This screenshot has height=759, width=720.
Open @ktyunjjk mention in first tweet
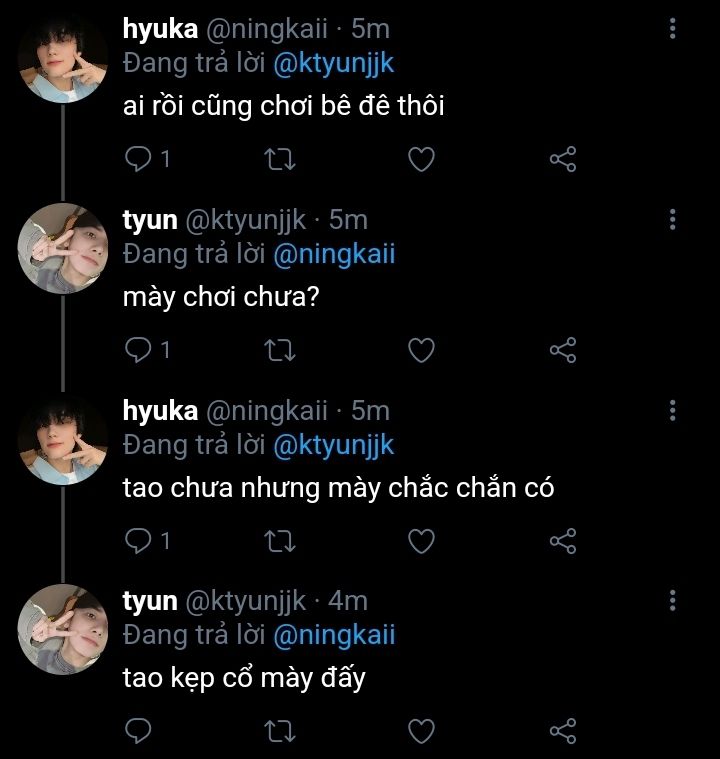333,64
